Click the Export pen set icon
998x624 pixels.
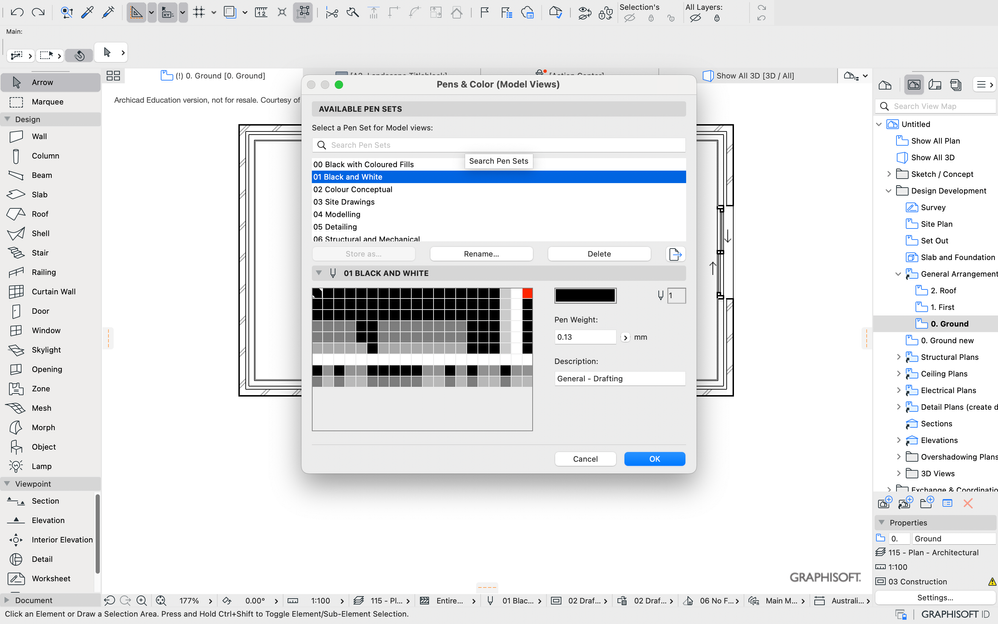675,254
